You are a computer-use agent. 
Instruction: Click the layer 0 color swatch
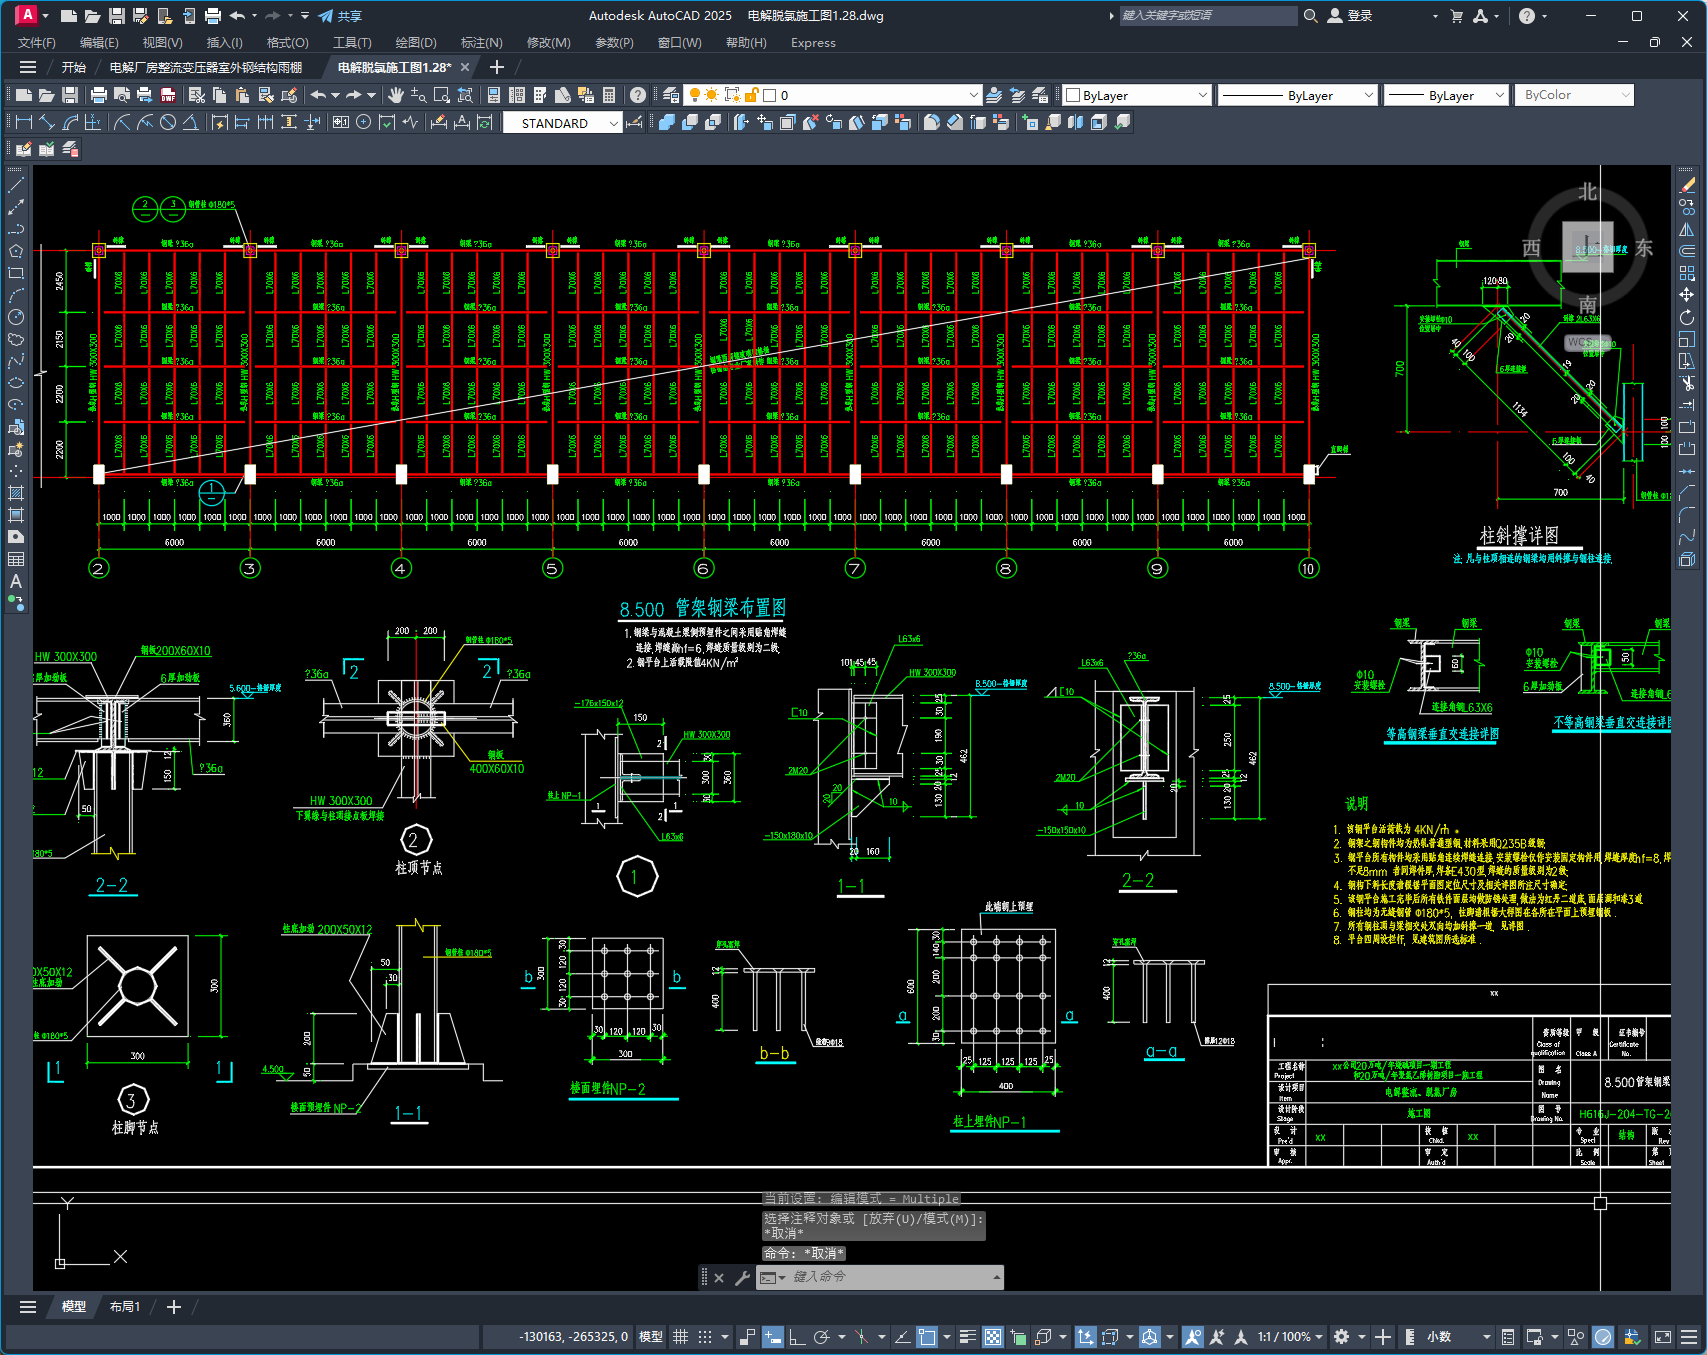click(769, 95)
